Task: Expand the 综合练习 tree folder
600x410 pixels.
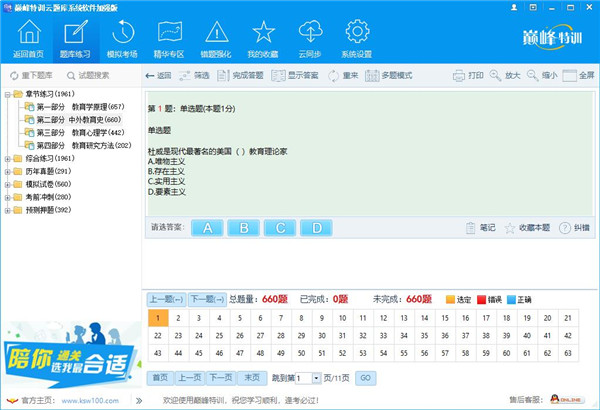Action: point(8,158)
